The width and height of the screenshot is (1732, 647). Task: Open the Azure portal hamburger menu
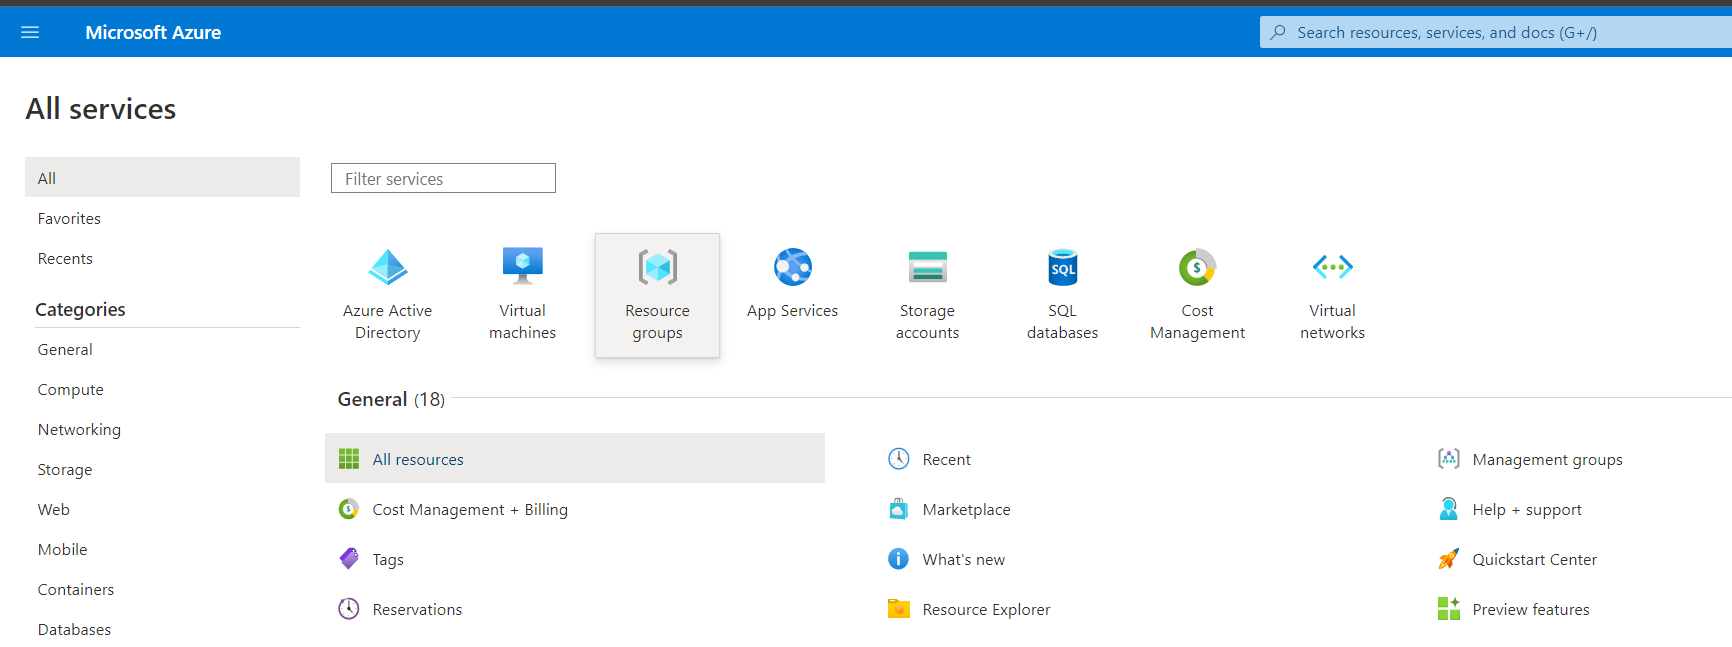[x=30, y=32]
